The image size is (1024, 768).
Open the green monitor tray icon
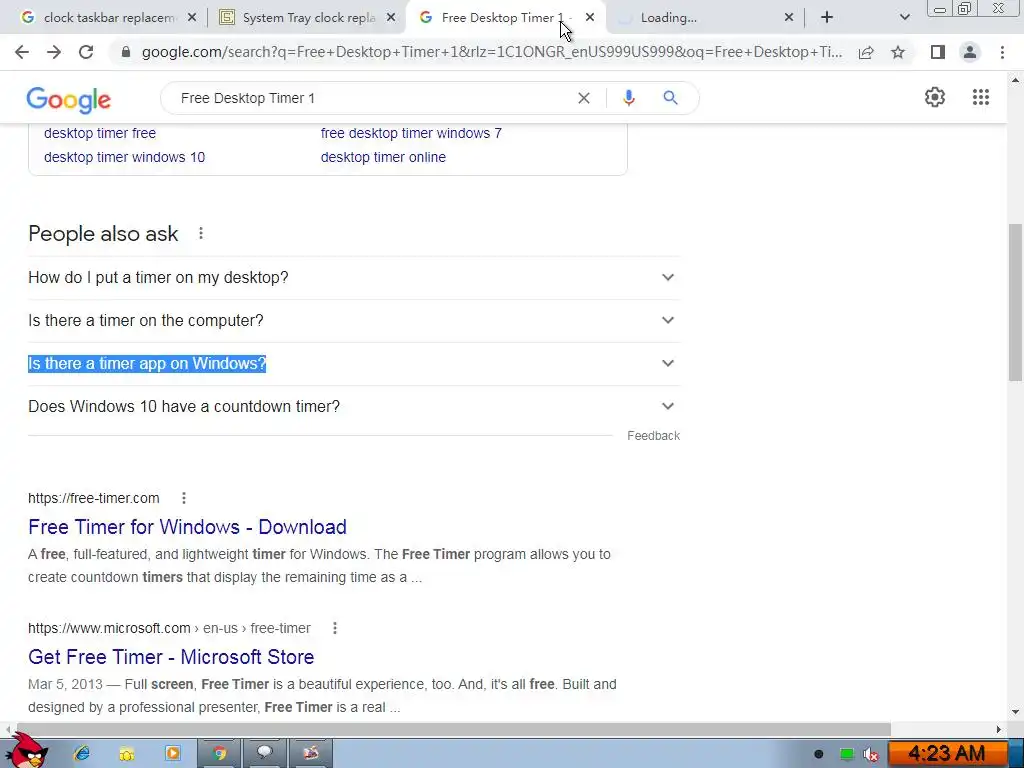coord(846,755)
